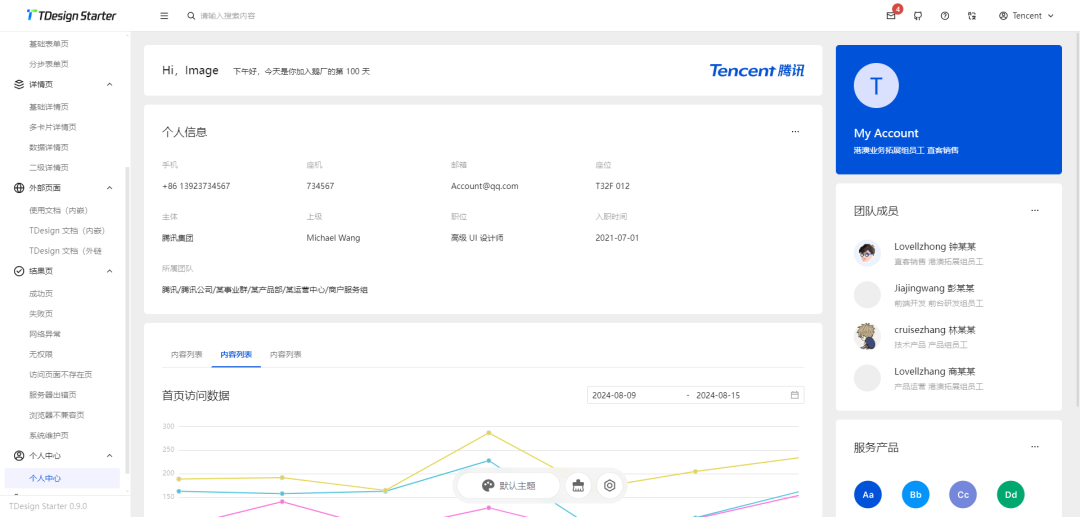The width and height of the screenshot is (1080, 517).
Task: Collapse the 详情页 sidebar group
Action: [x=109, y=85]
